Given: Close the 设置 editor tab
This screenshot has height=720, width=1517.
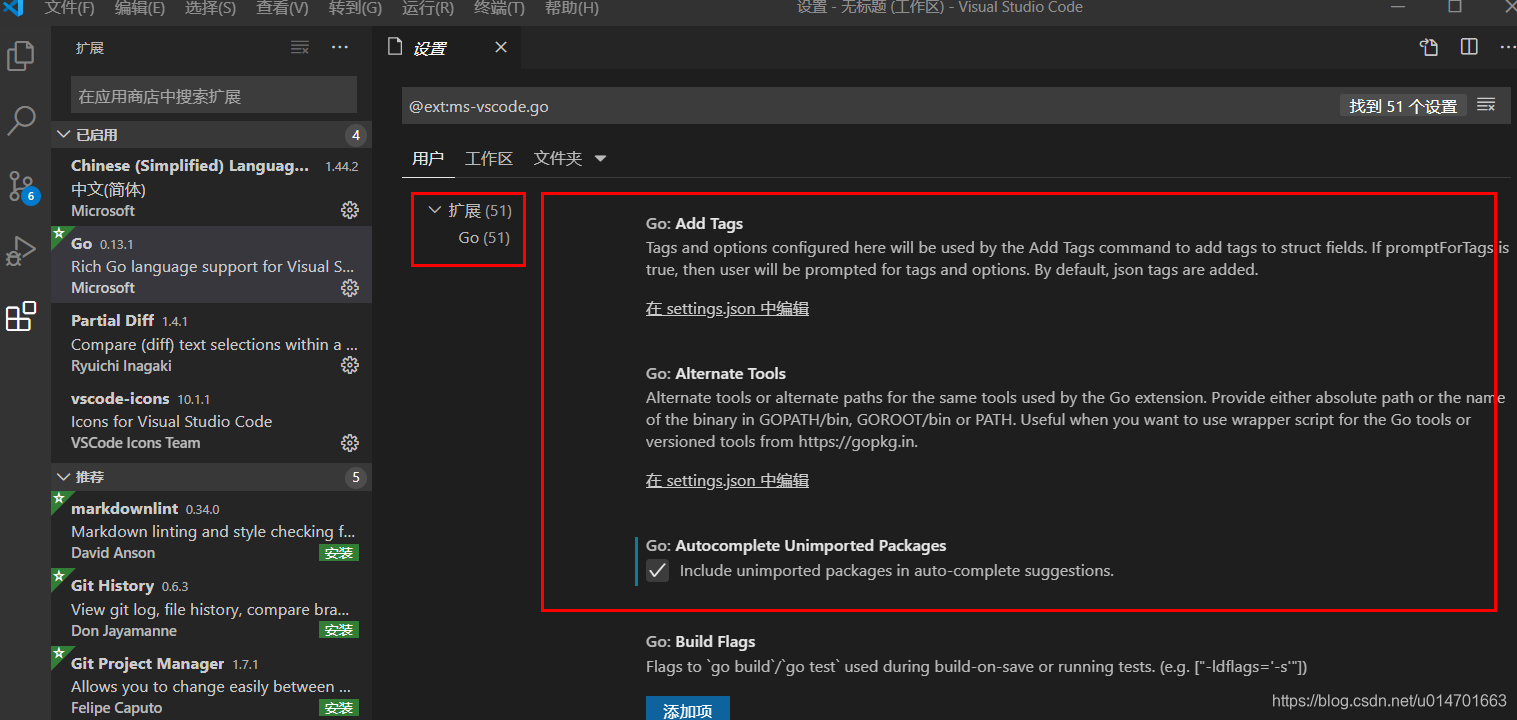Looking at the screenshot, I should click(x=501, y=47).
